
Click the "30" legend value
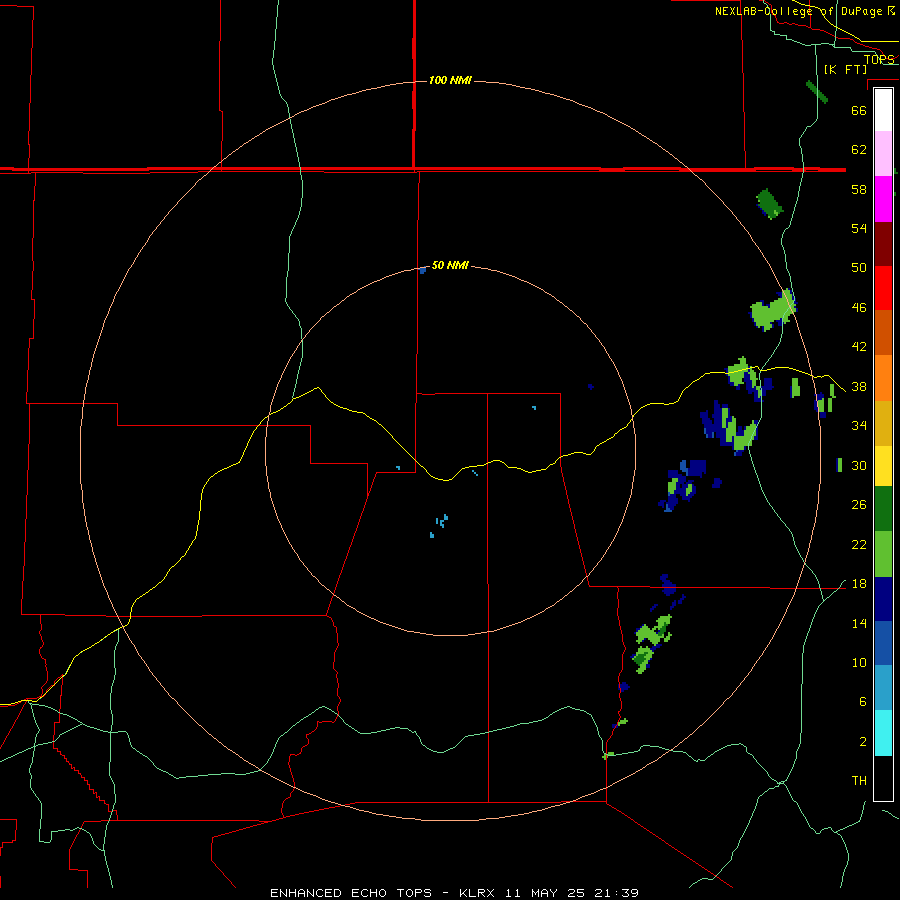point(859,465)
